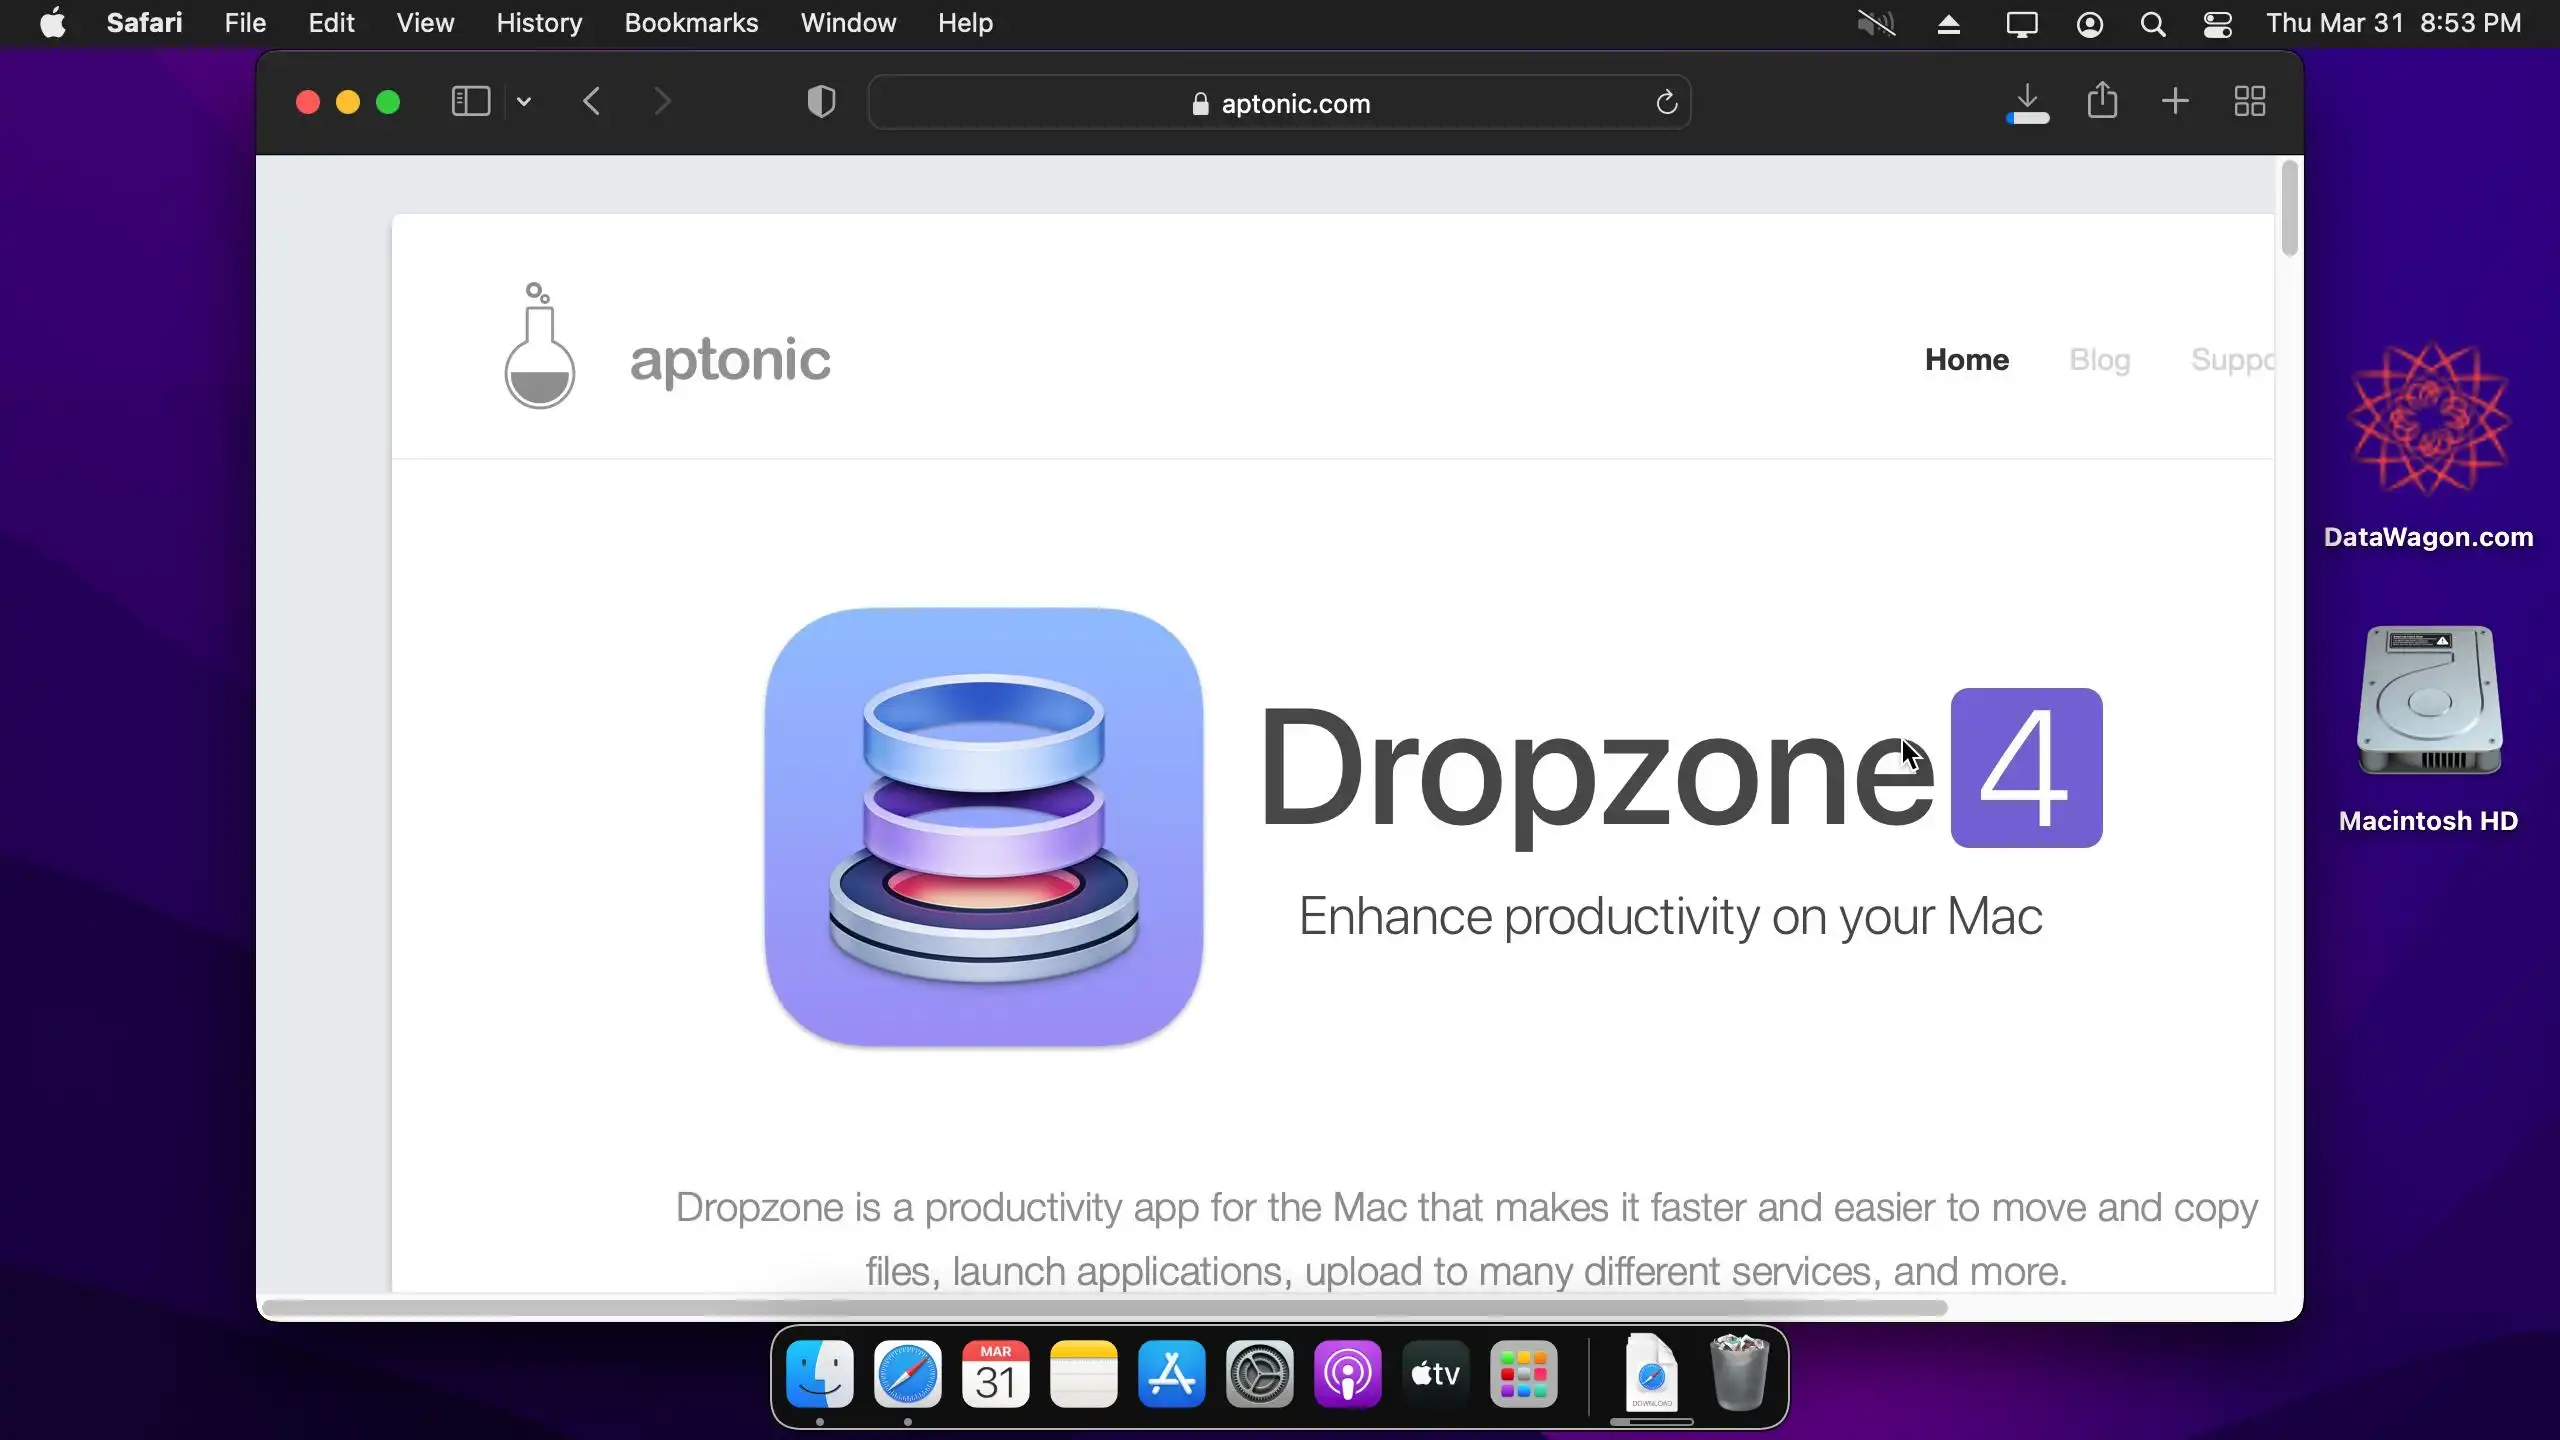Screen dimensions: 2560x1440
Task: Open the Share sheet icon
Action: pos(2102,101)
